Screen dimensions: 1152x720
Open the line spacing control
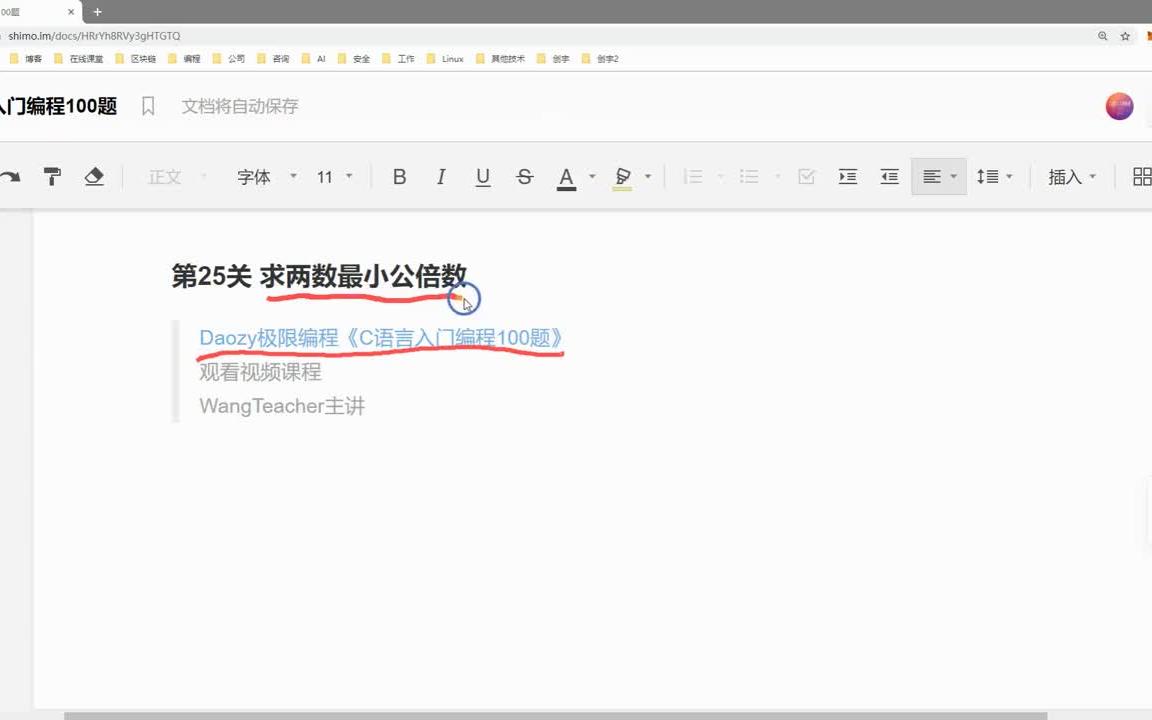click(x=989, y=177)
